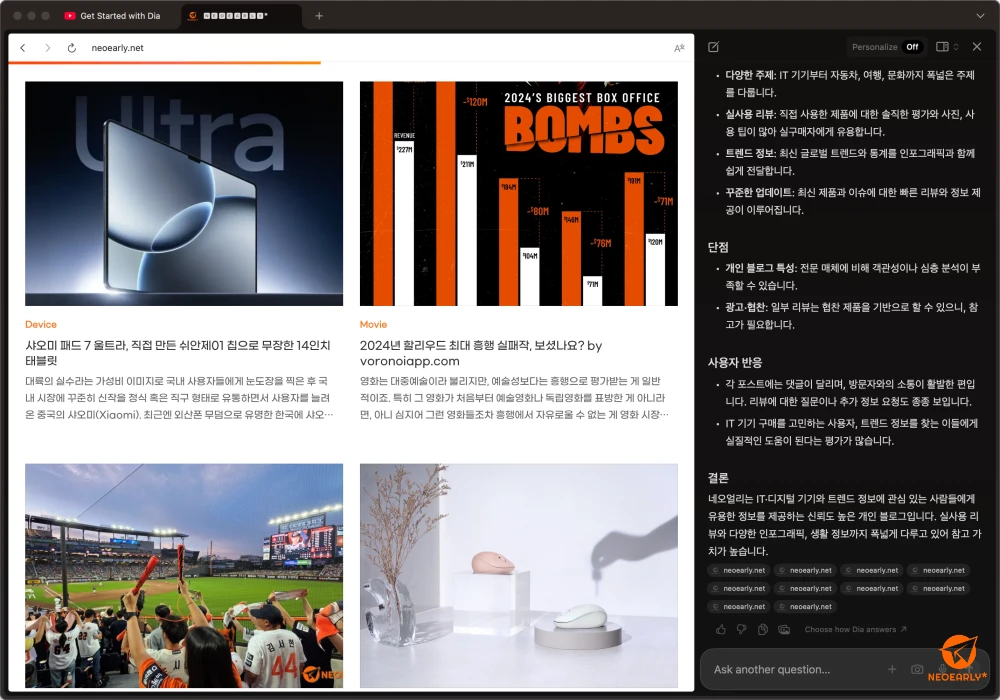1000x700 pixels.
Task: Open the Movie category link
Action: (x=373, y=324)
